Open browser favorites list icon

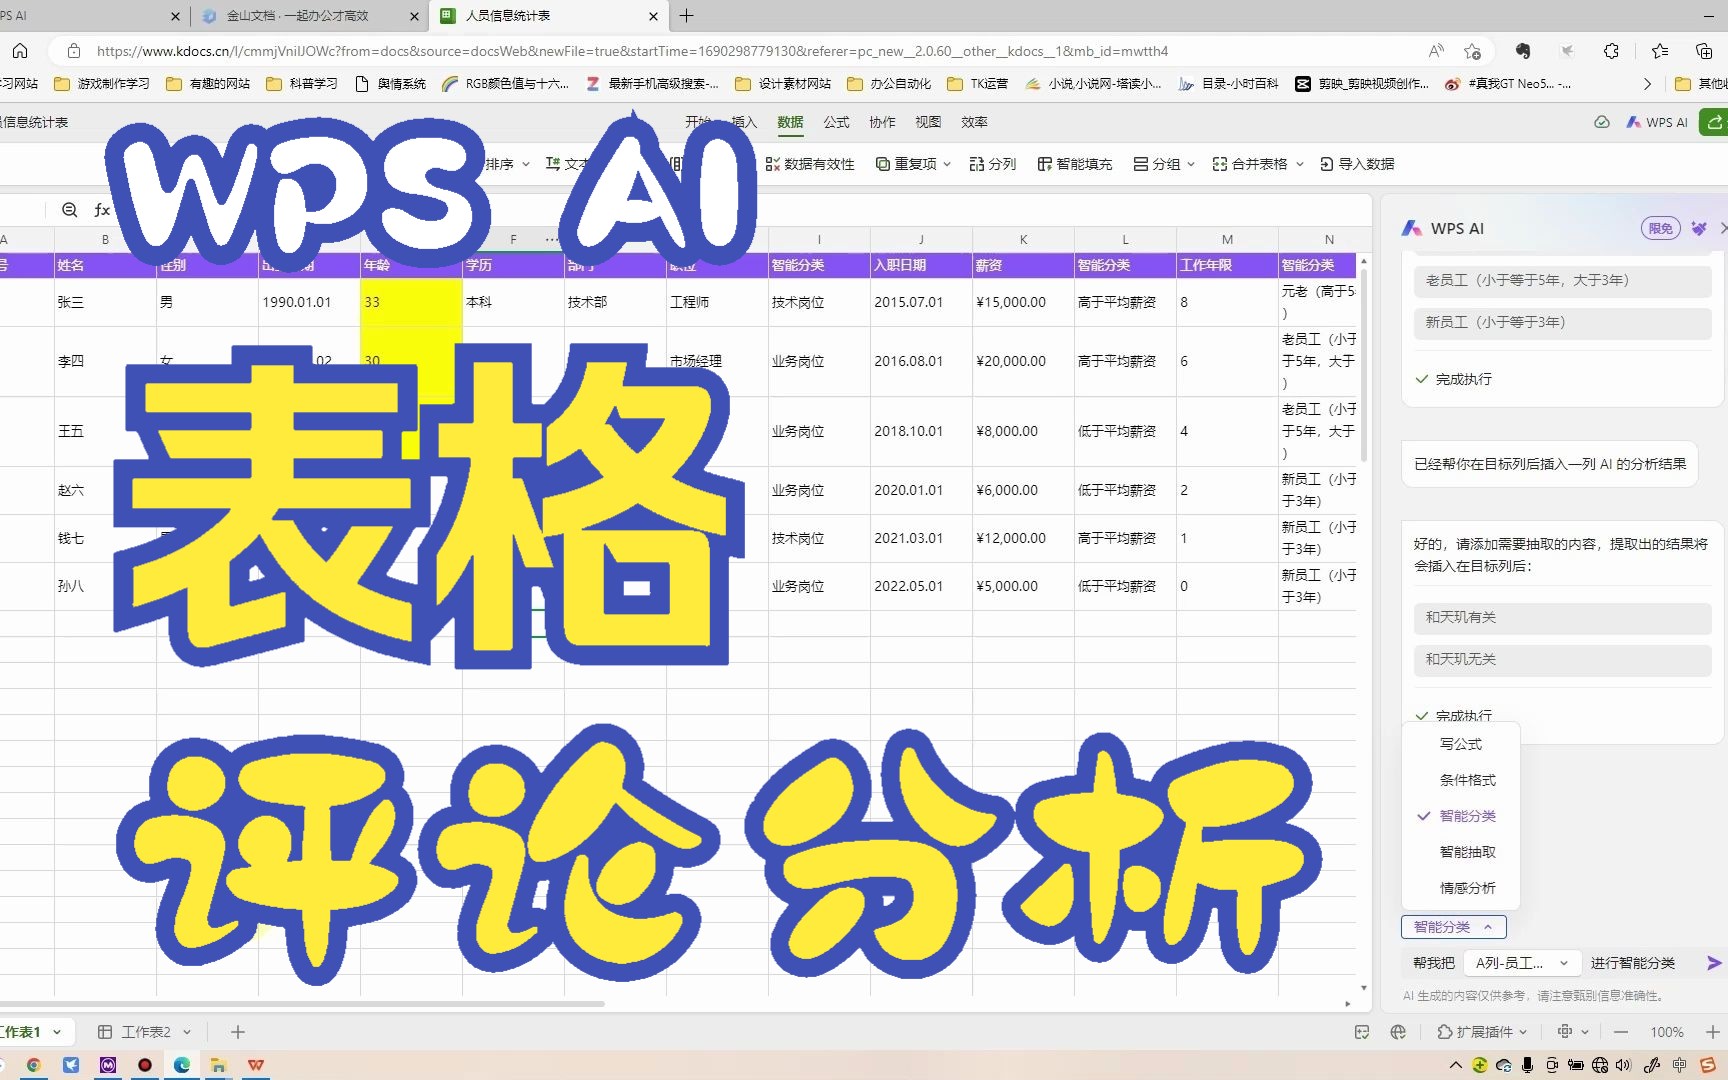1660,51
